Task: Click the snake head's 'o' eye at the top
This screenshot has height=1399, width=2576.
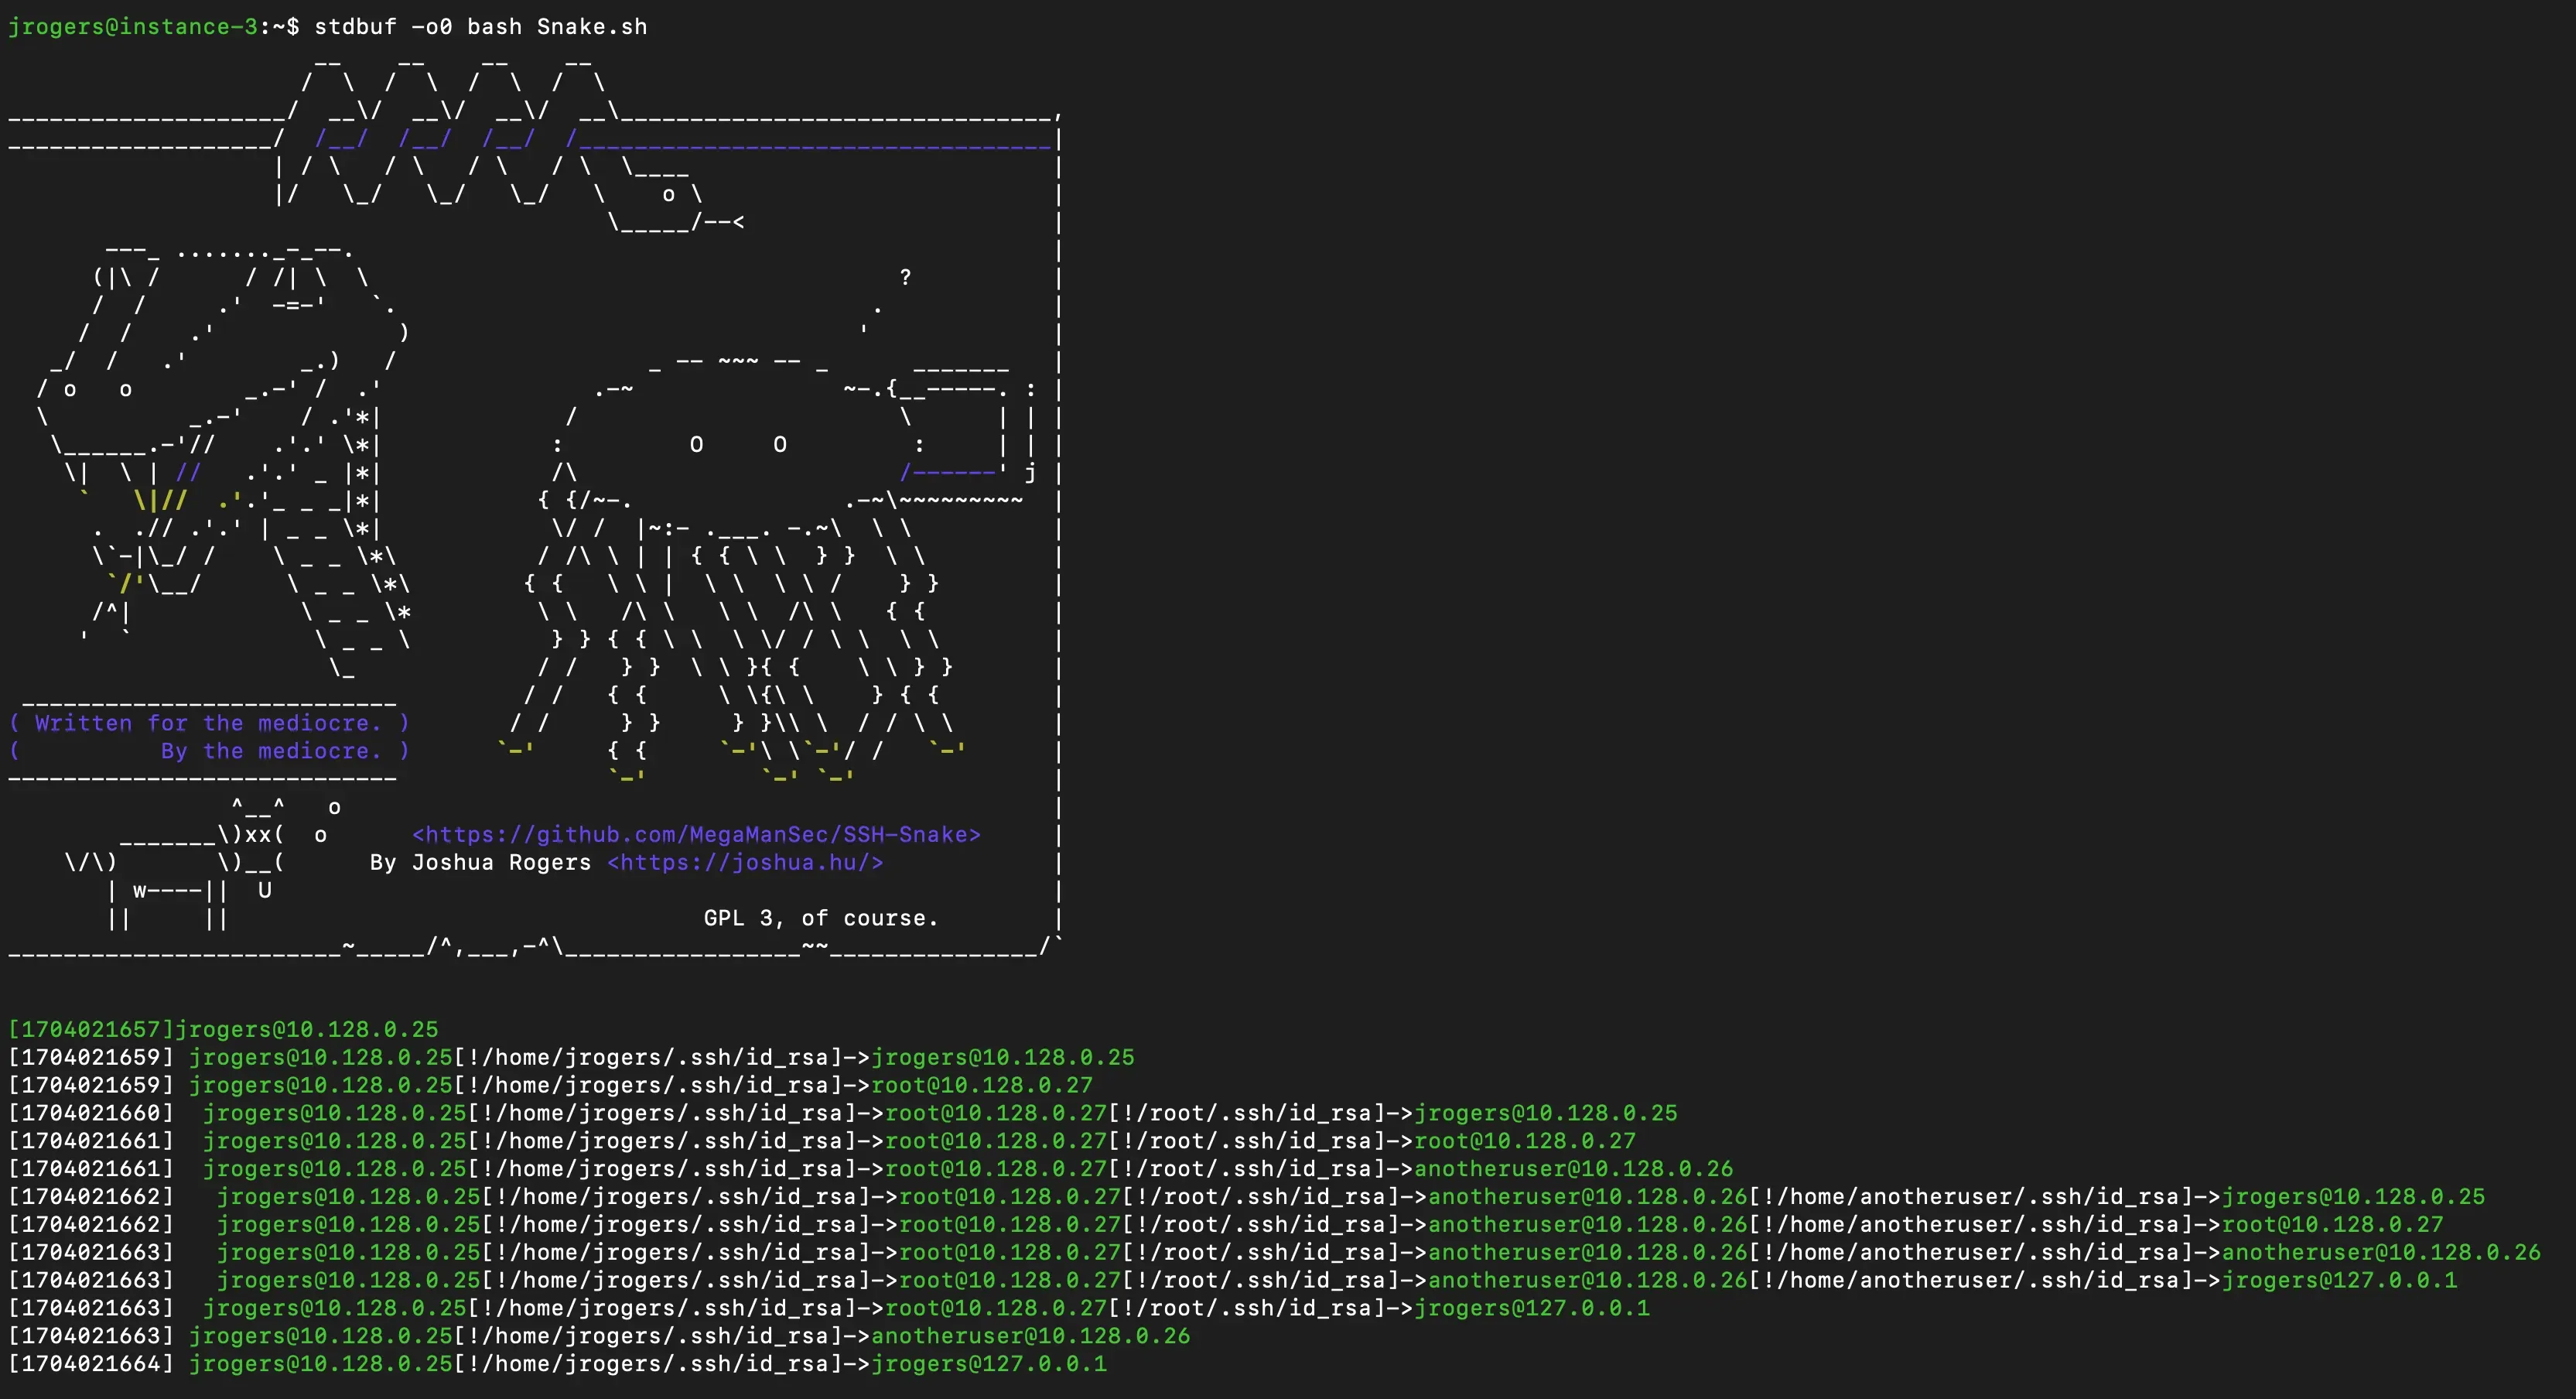Action: (668, 194)
